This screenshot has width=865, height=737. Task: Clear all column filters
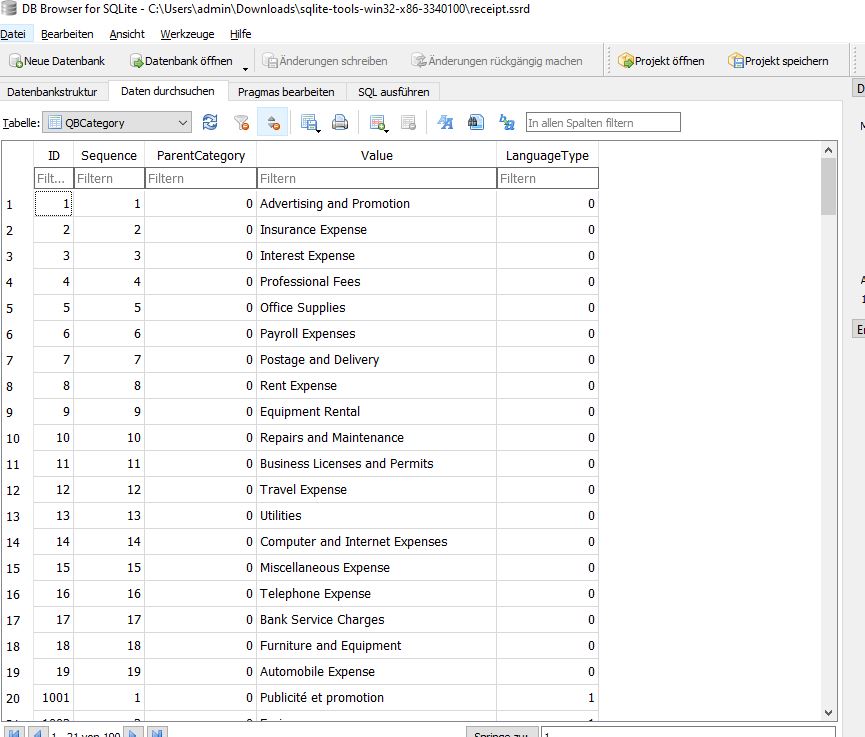pos(241,122)
